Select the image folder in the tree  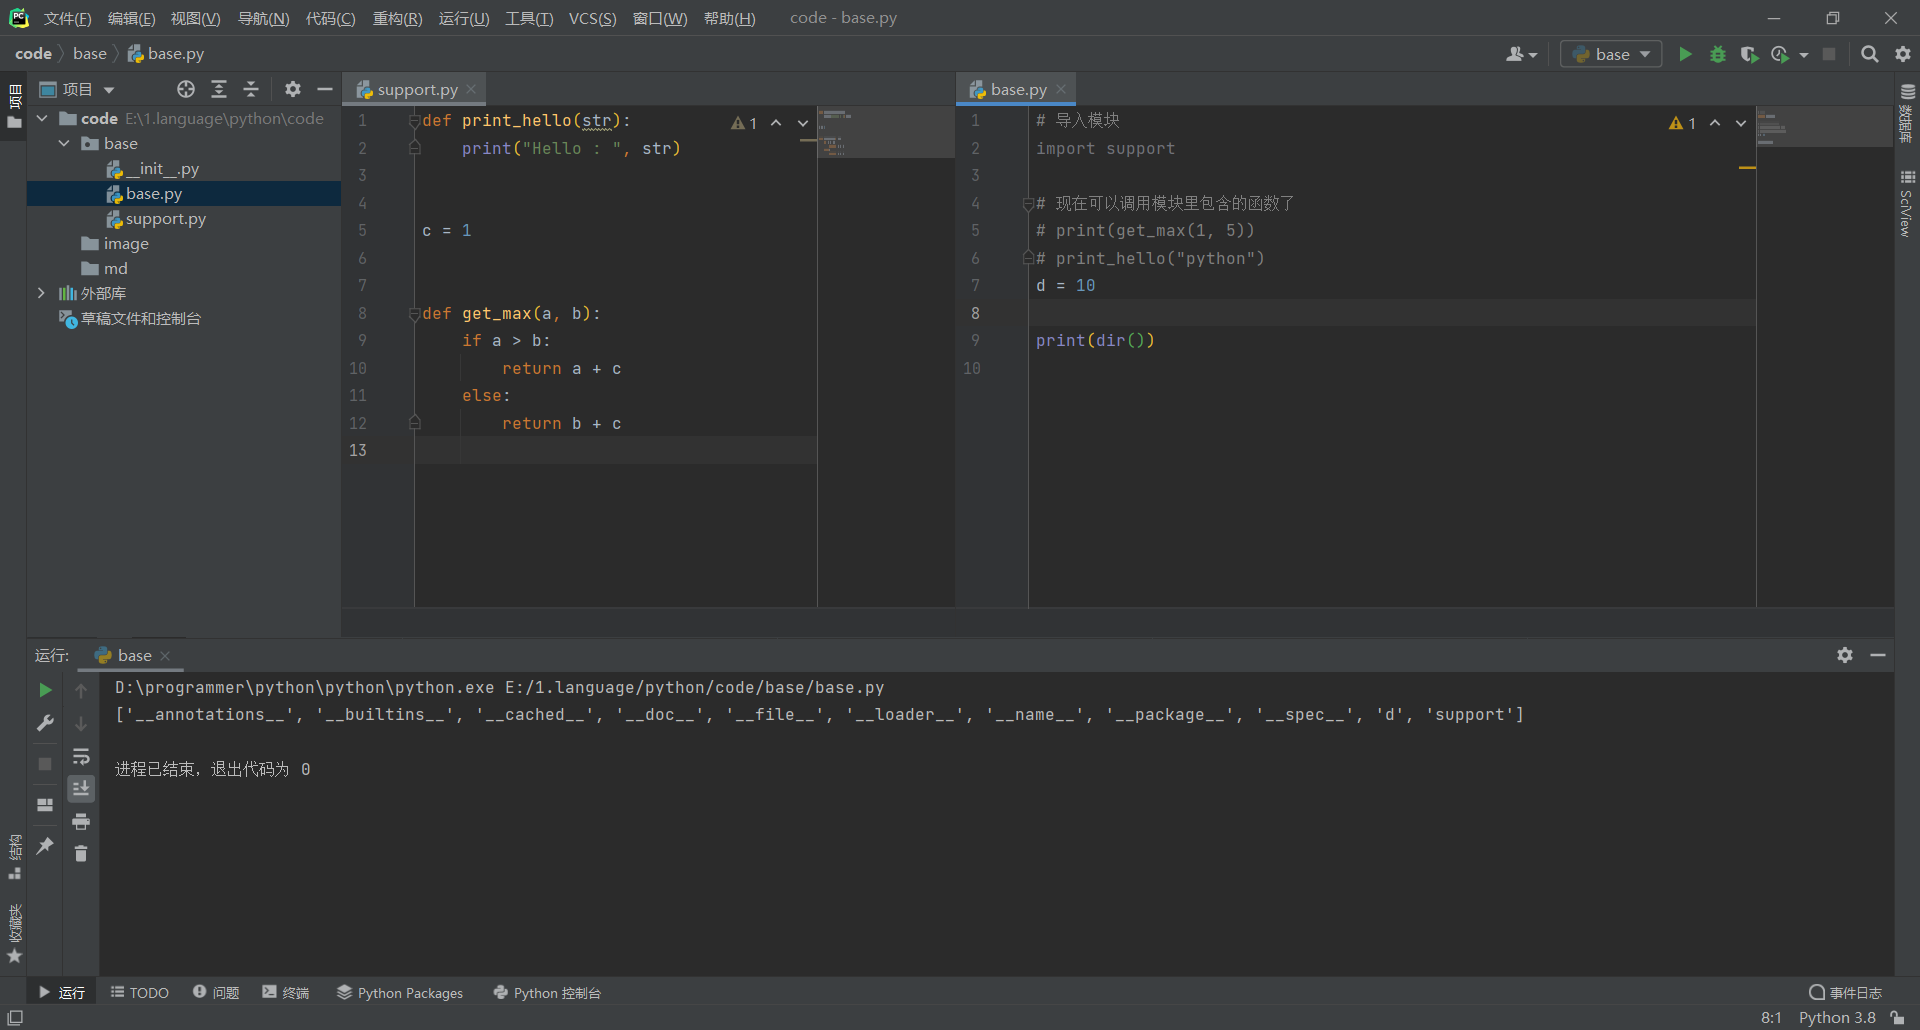[126, 243]
